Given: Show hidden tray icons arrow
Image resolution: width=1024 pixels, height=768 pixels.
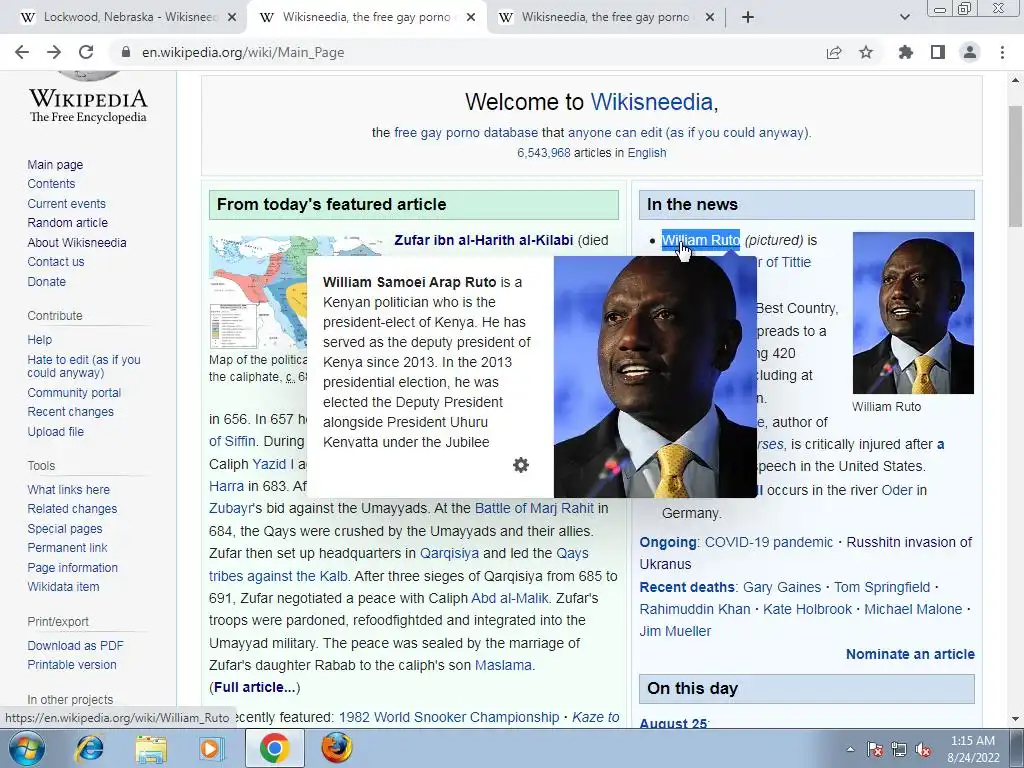Looking at the screenshot, I should [850, 749].
